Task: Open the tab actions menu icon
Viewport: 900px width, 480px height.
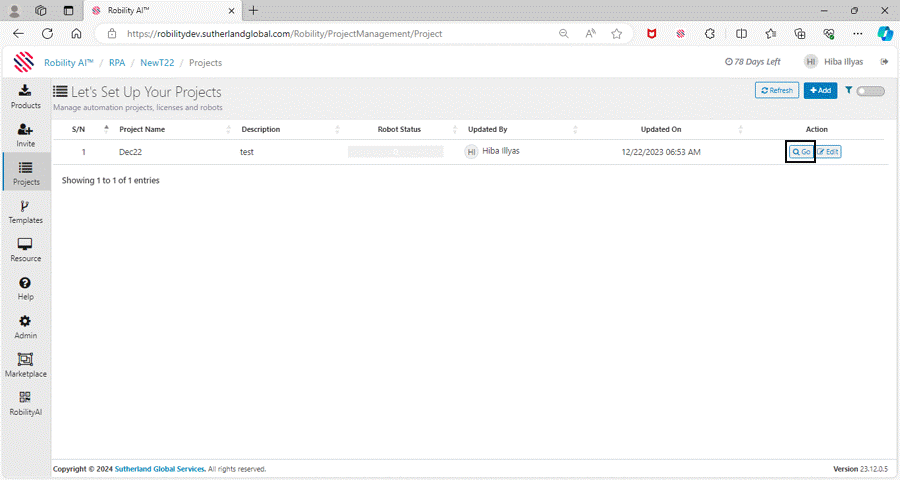Action: [68, 10]
